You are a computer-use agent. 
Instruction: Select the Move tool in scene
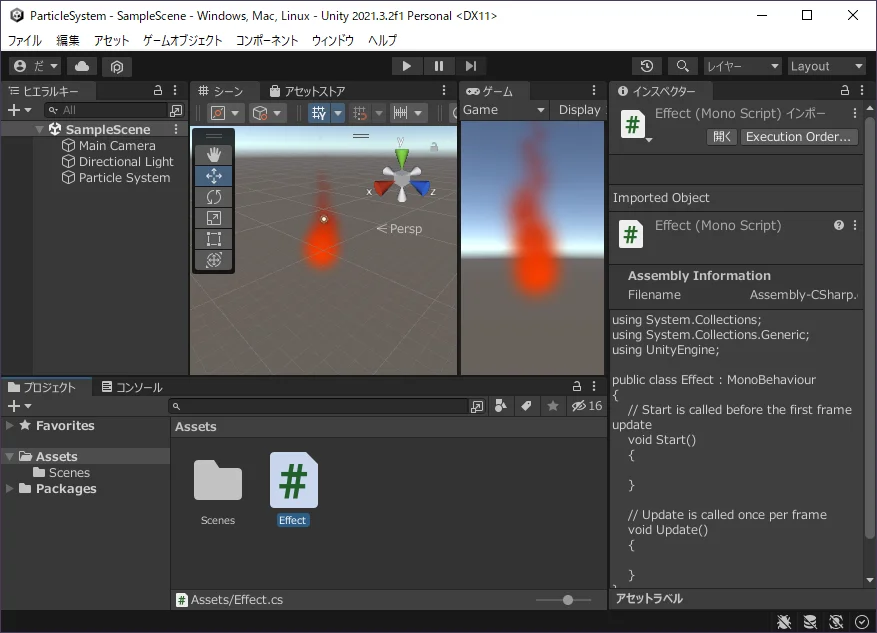[214, 176]
